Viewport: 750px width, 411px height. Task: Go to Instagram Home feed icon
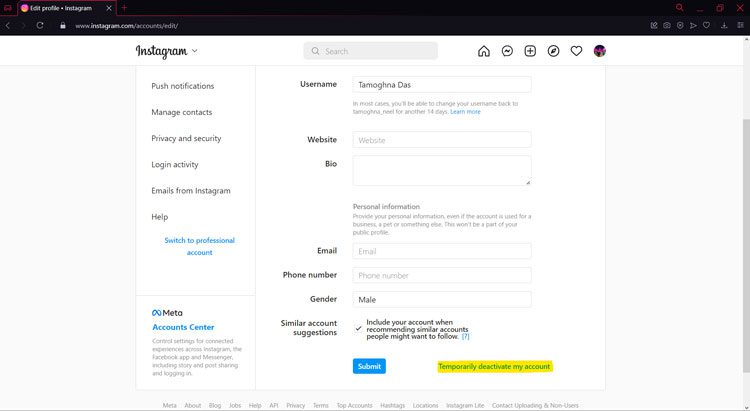coord(484,51)
